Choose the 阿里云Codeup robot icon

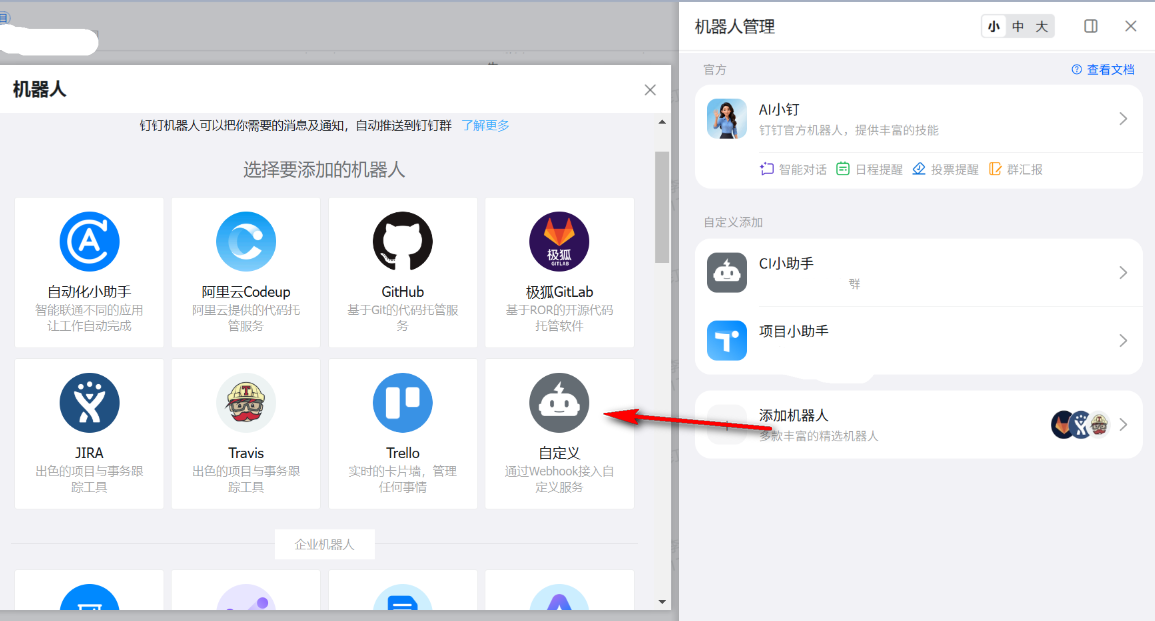click(x=246, y=242)
